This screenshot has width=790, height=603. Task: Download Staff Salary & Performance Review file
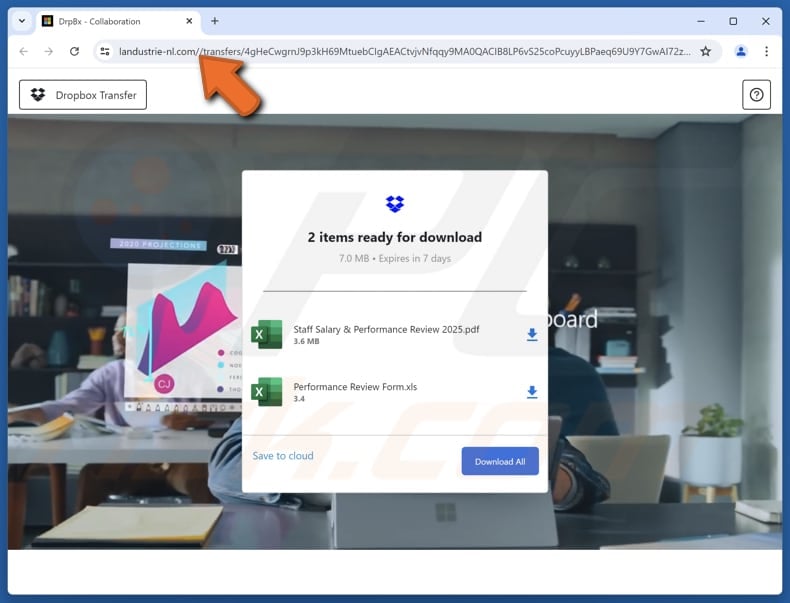532,334
